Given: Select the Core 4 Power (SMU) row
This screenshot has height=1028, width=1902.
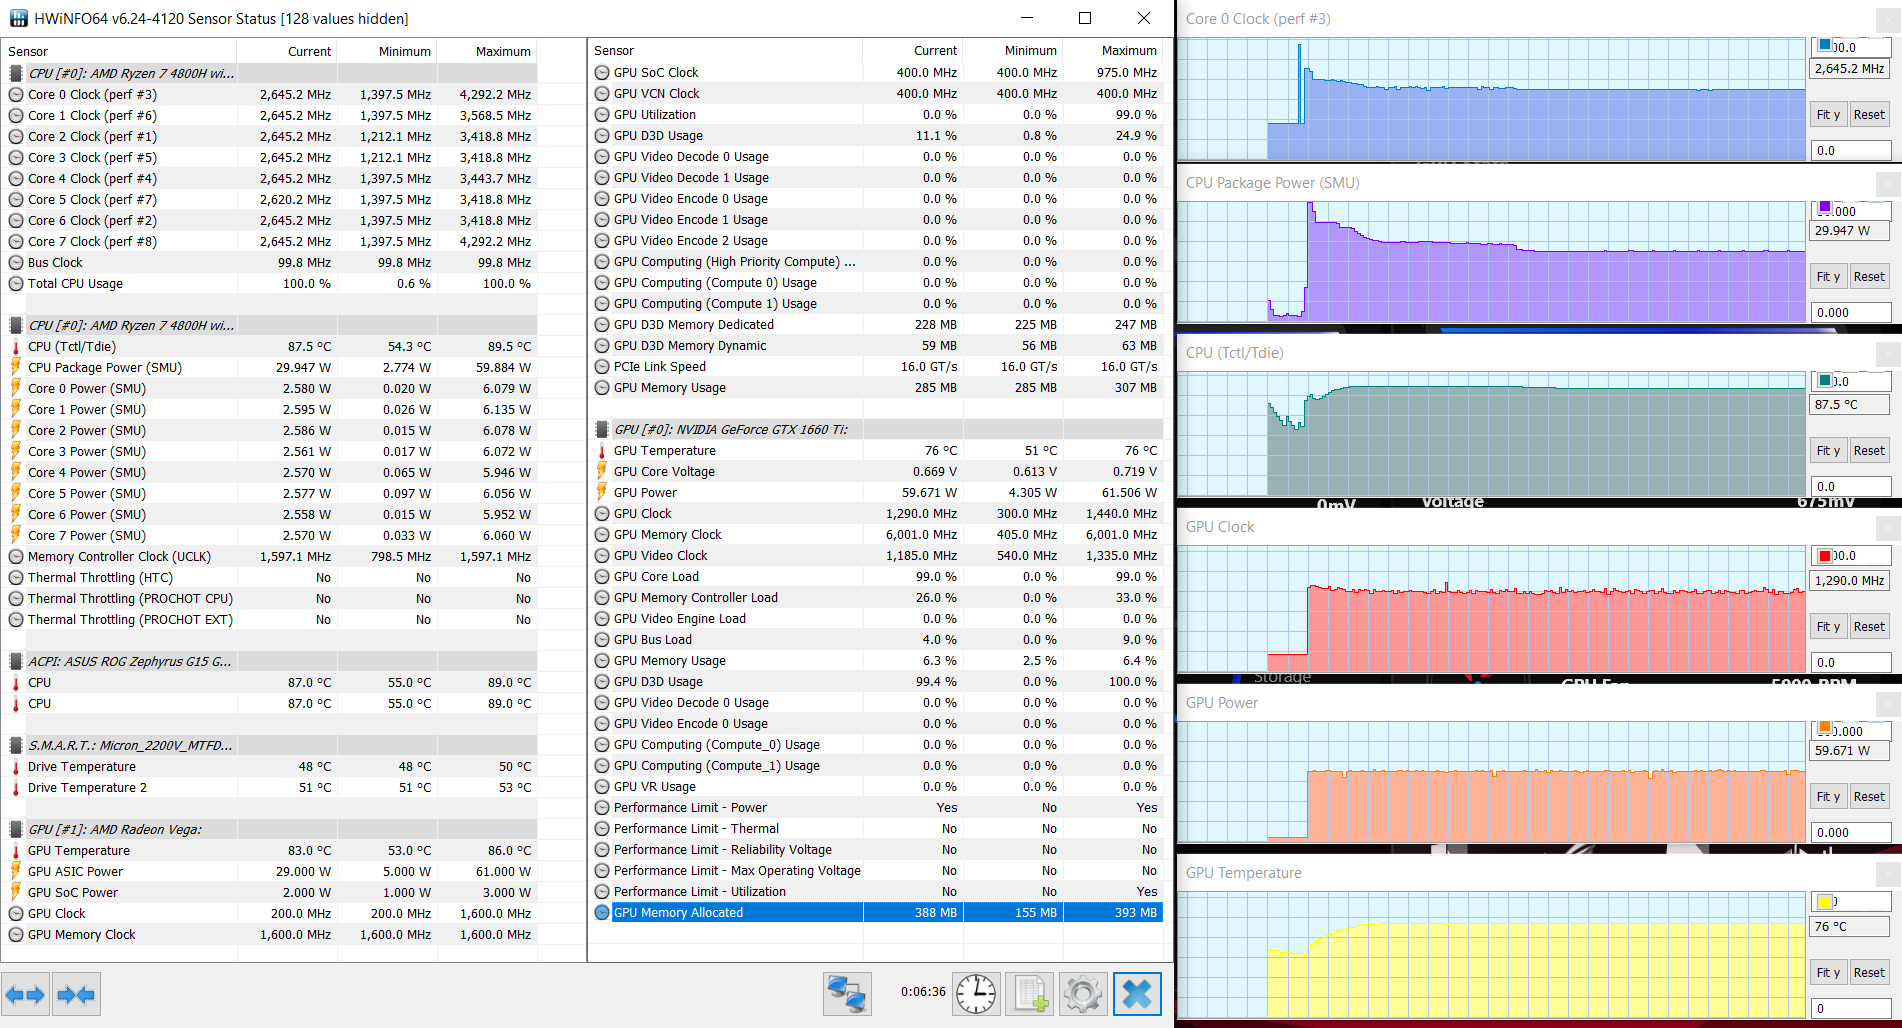Looking at the screenshot, I should point(270,473).
